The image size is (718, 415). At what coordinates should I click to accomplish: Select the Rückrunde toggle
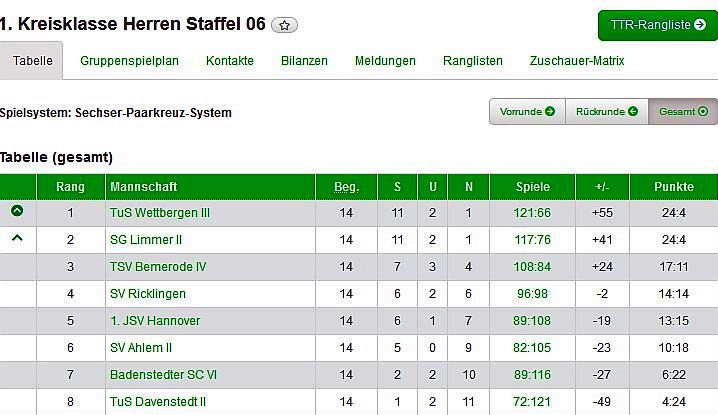607,112
